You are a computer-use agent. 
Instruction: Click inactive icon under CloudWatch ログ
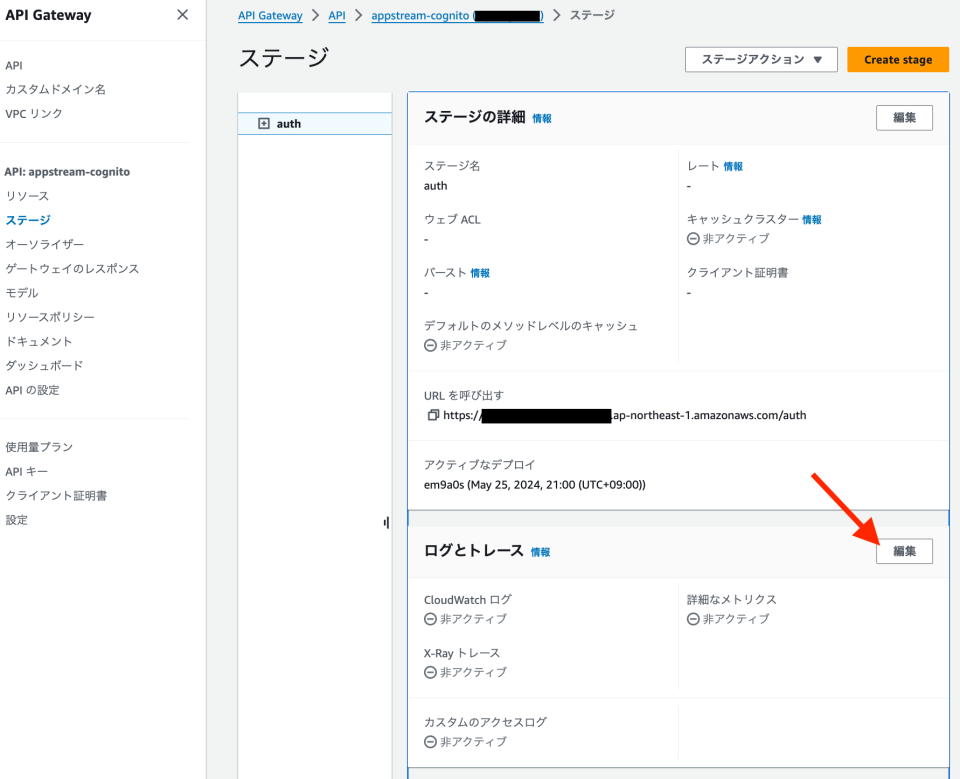[430, 619]
